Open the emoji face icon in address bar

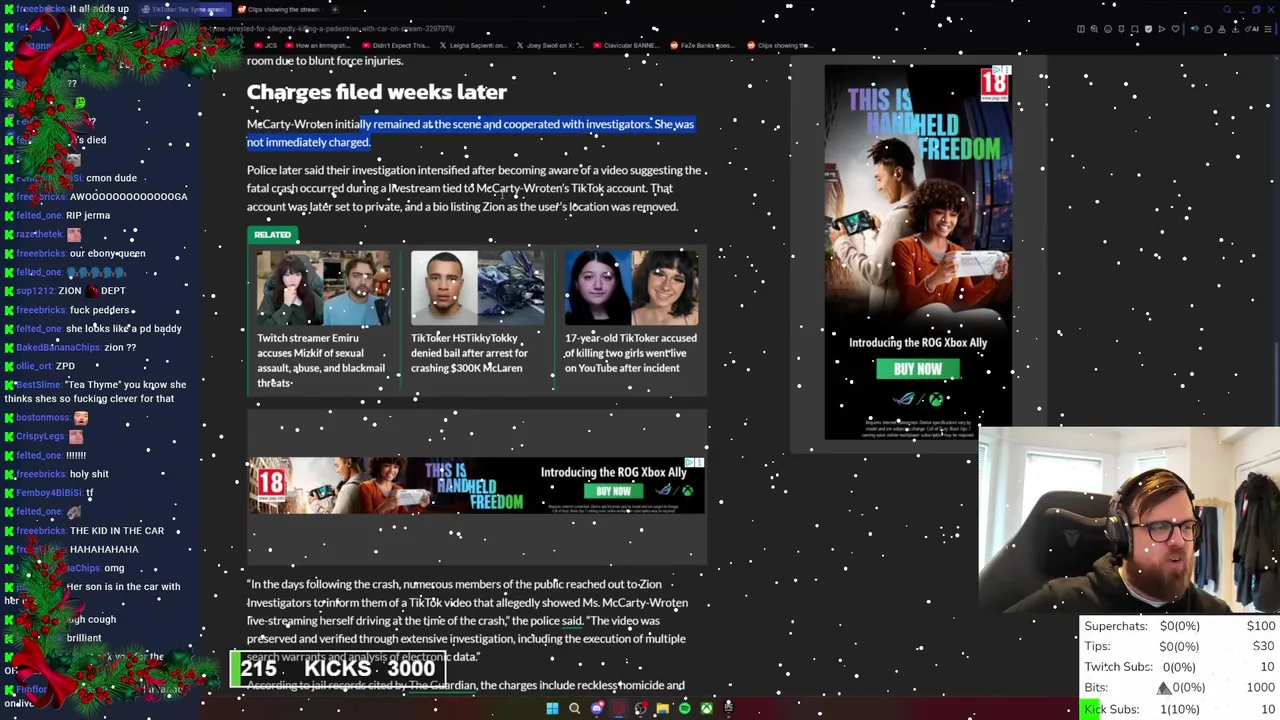click(1108, 29)
